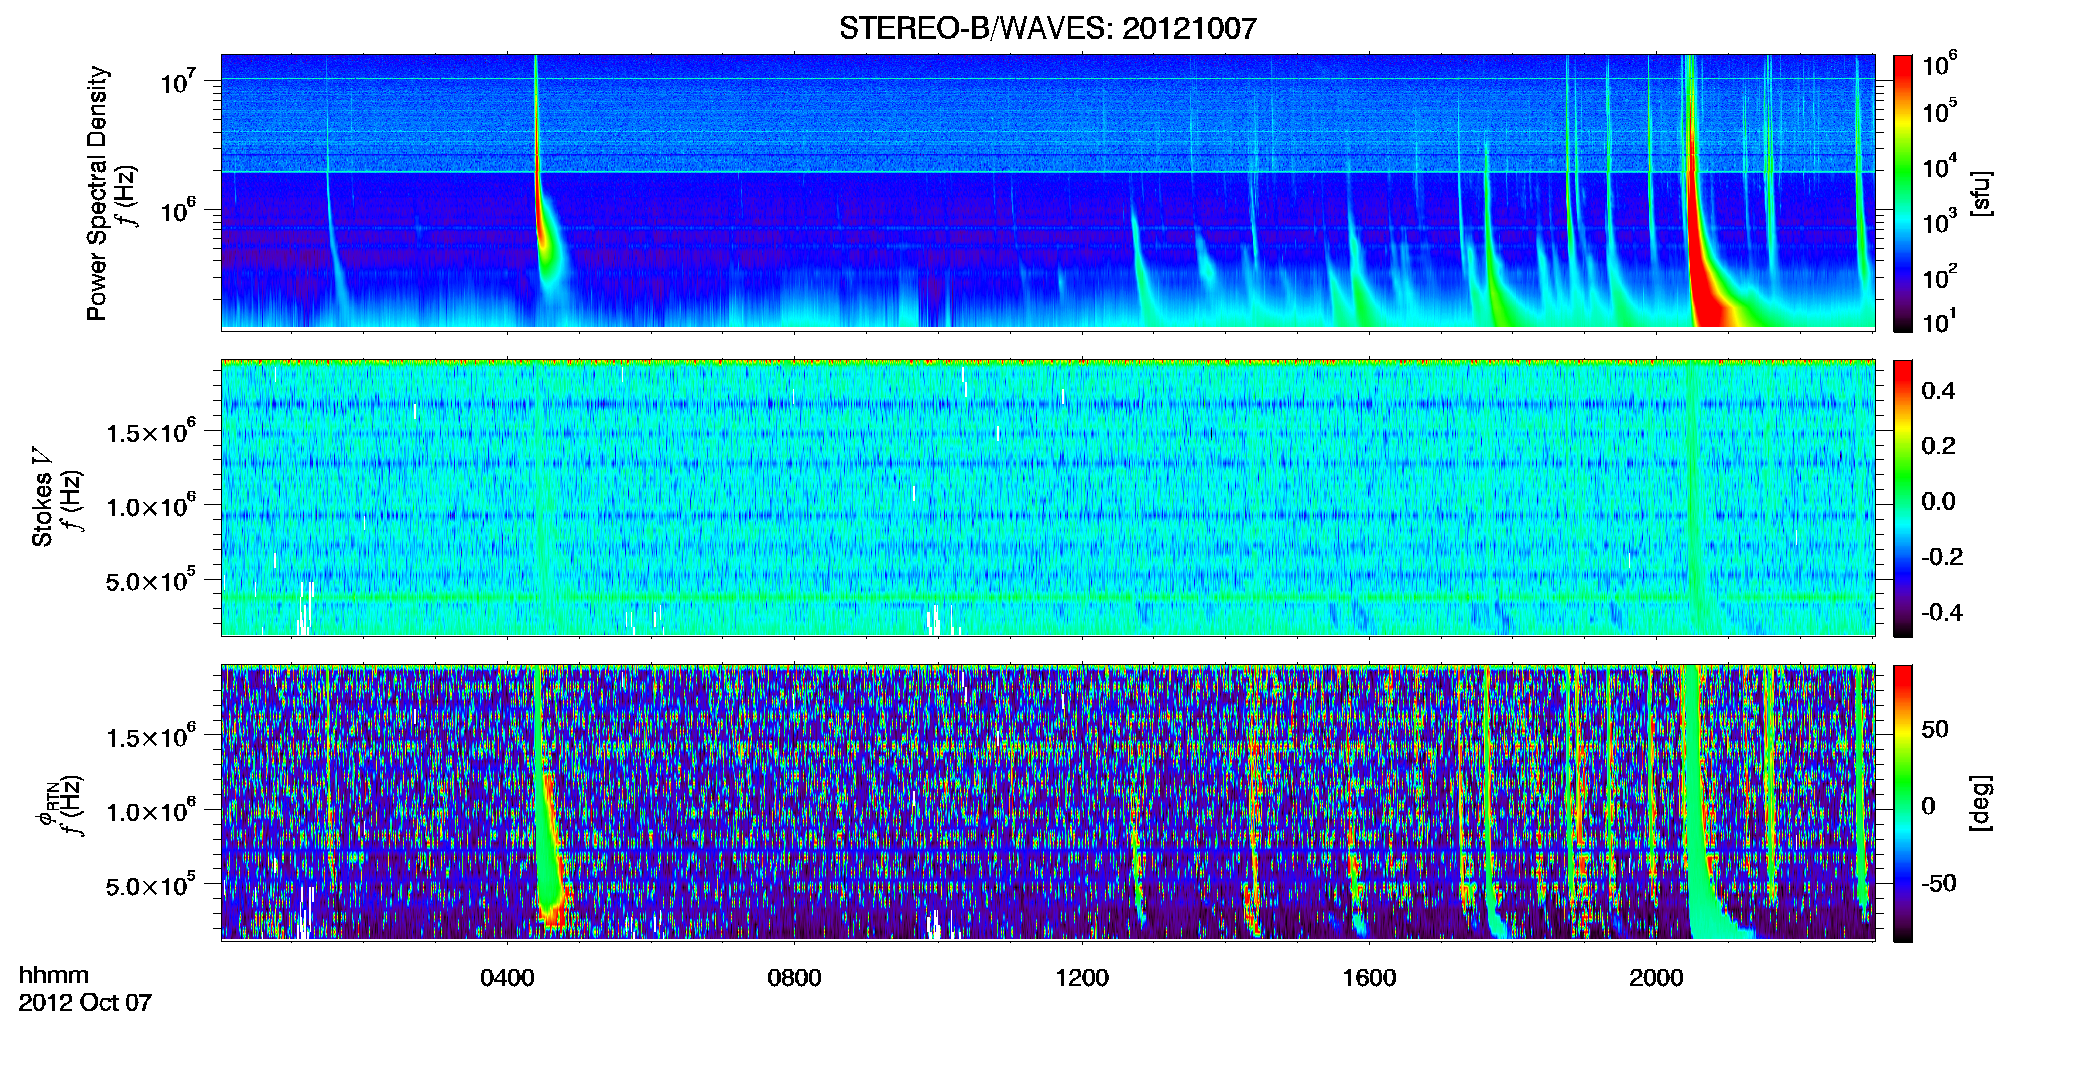Click the Power Spectral Density axis label
The width and height of the screenshot is (2096, 1080).
tap(97, 194)
